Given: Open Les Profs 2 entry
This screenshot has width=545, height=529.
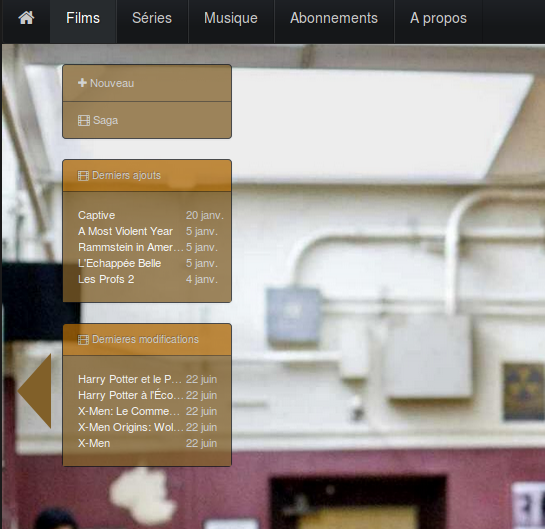Looking at the screenshot, I should click(x=106, y=279).
